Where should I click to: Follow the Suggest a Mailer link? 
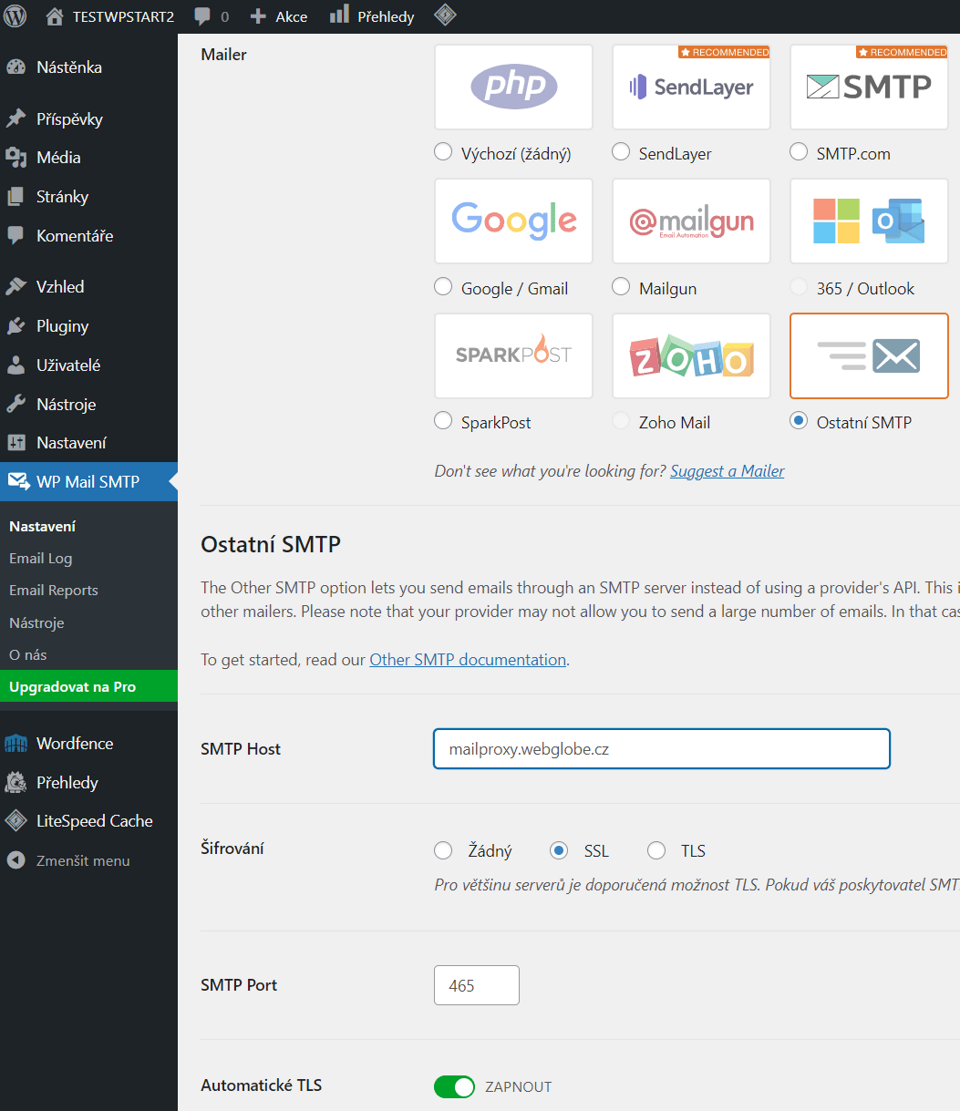tap(727, 471)
